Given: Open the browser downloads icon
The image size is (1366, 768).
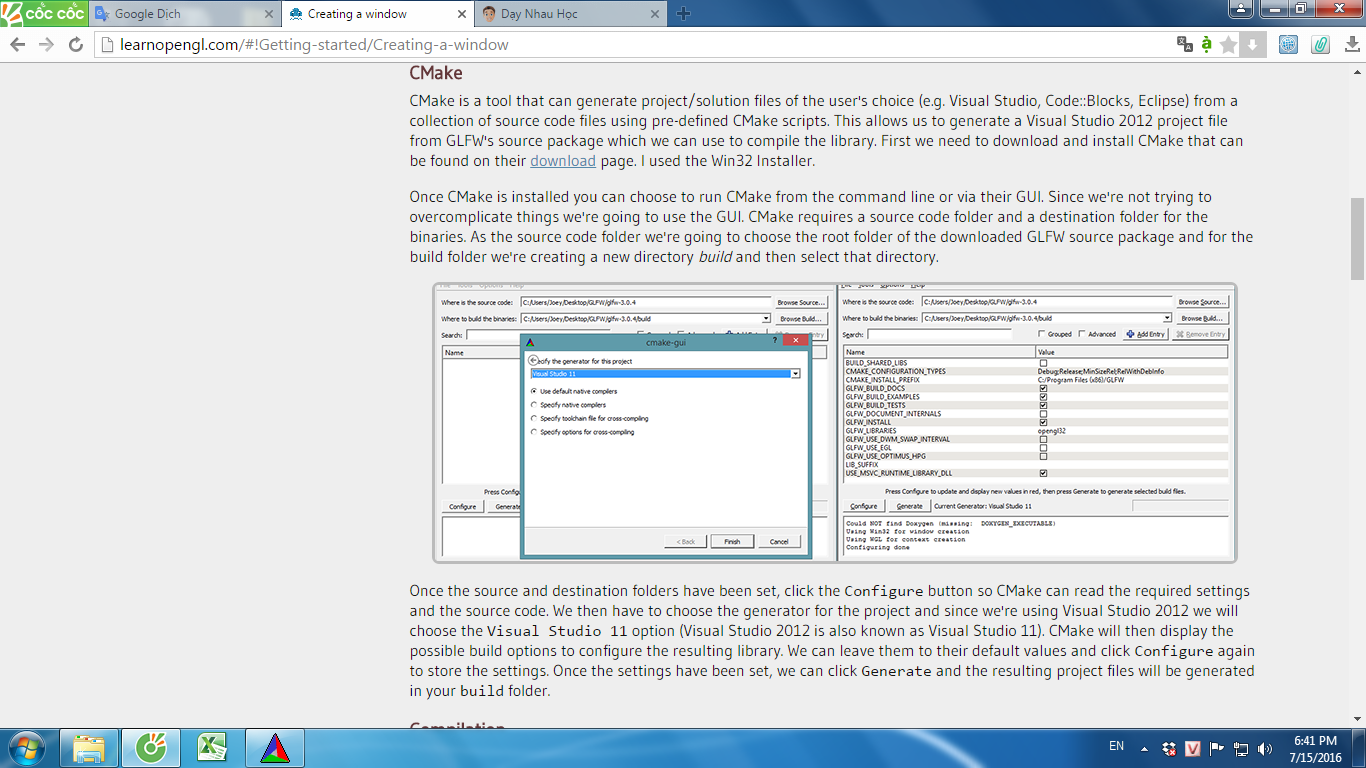Looking at the screenshot, I should [x=1352, y=45].
